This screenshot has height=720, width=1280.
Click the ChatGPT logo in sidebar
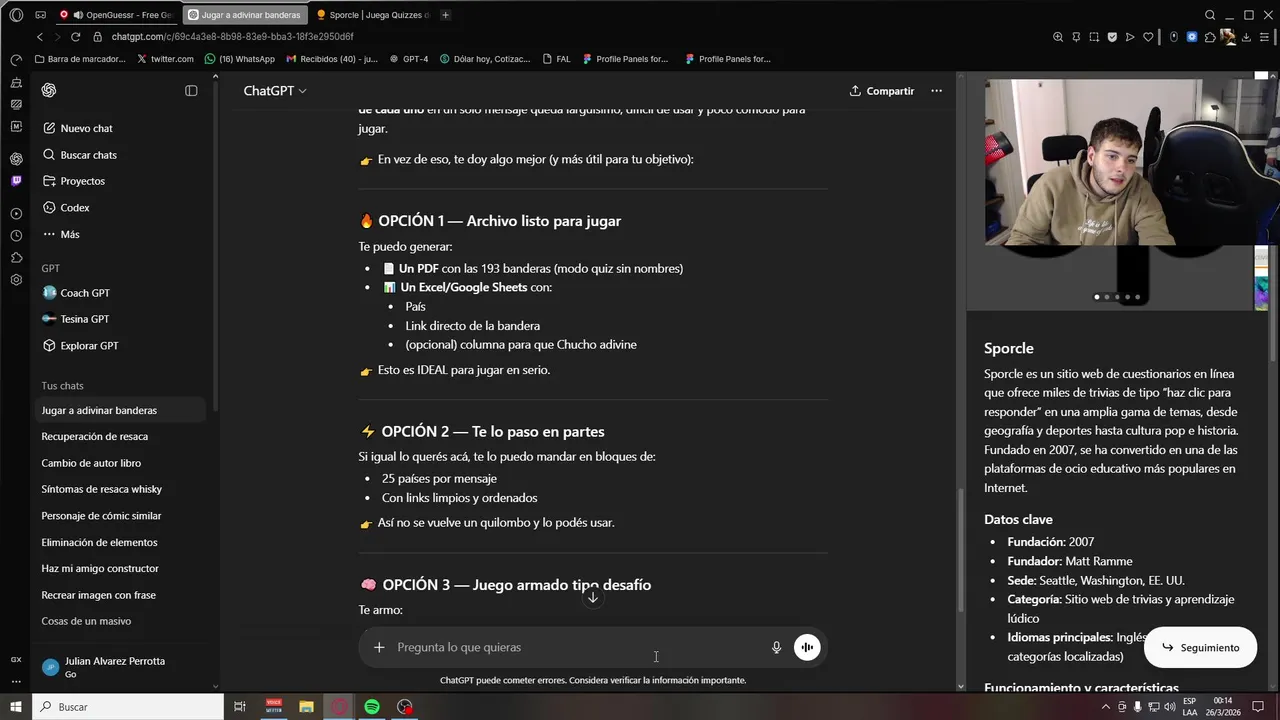(x=49, y=90)
